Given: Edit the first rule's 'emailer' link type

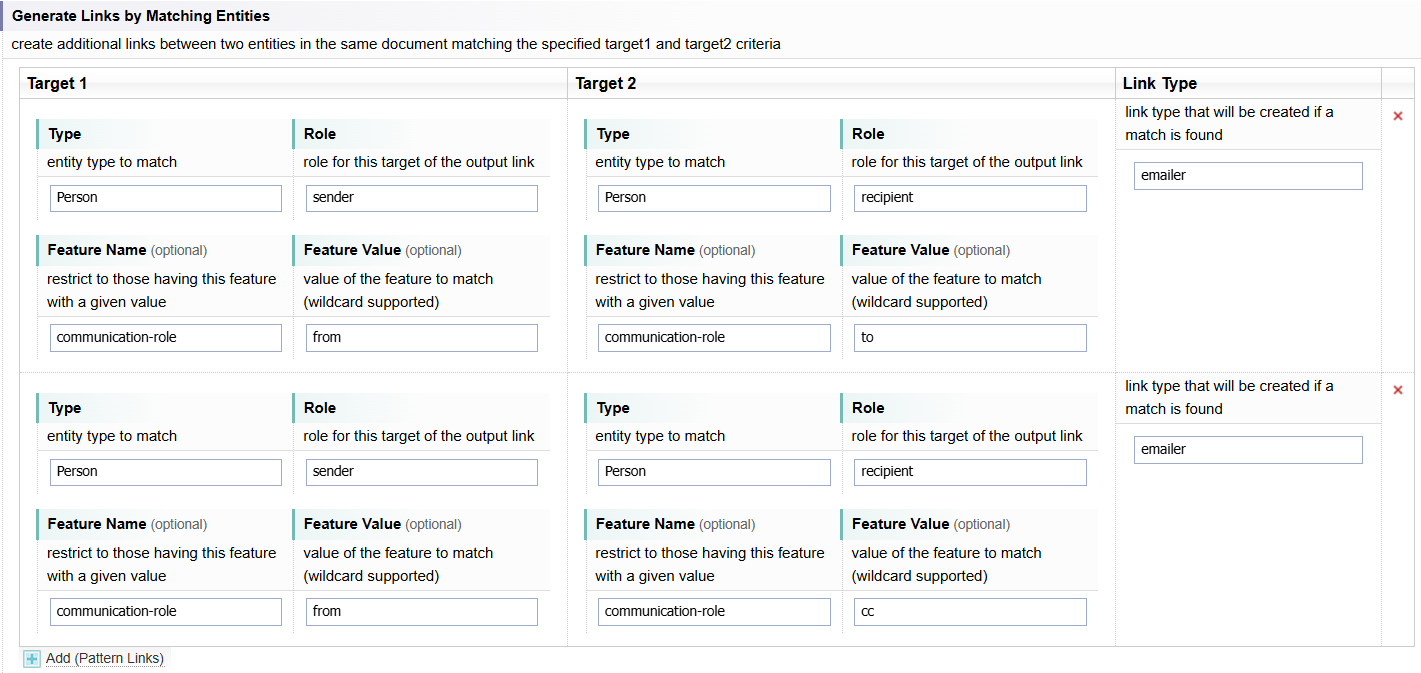Looking at the screenshot, I should coord(1248,176).
